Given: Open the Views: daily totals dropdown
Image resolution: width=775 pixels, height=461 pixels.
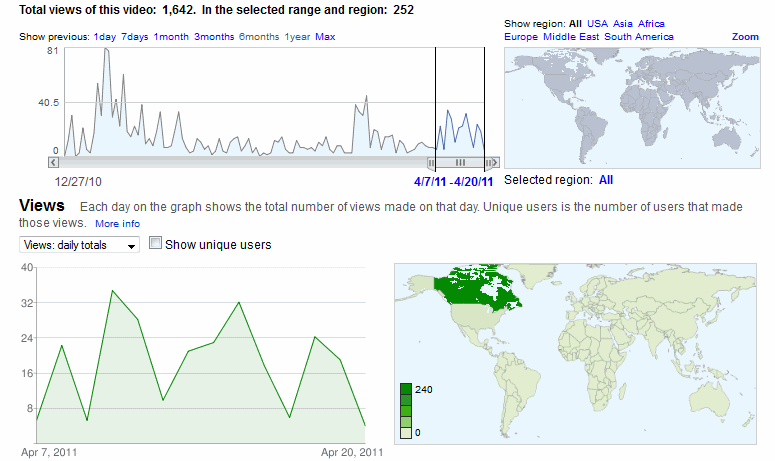Looking at the screenshot, I should tap(79, 245).
